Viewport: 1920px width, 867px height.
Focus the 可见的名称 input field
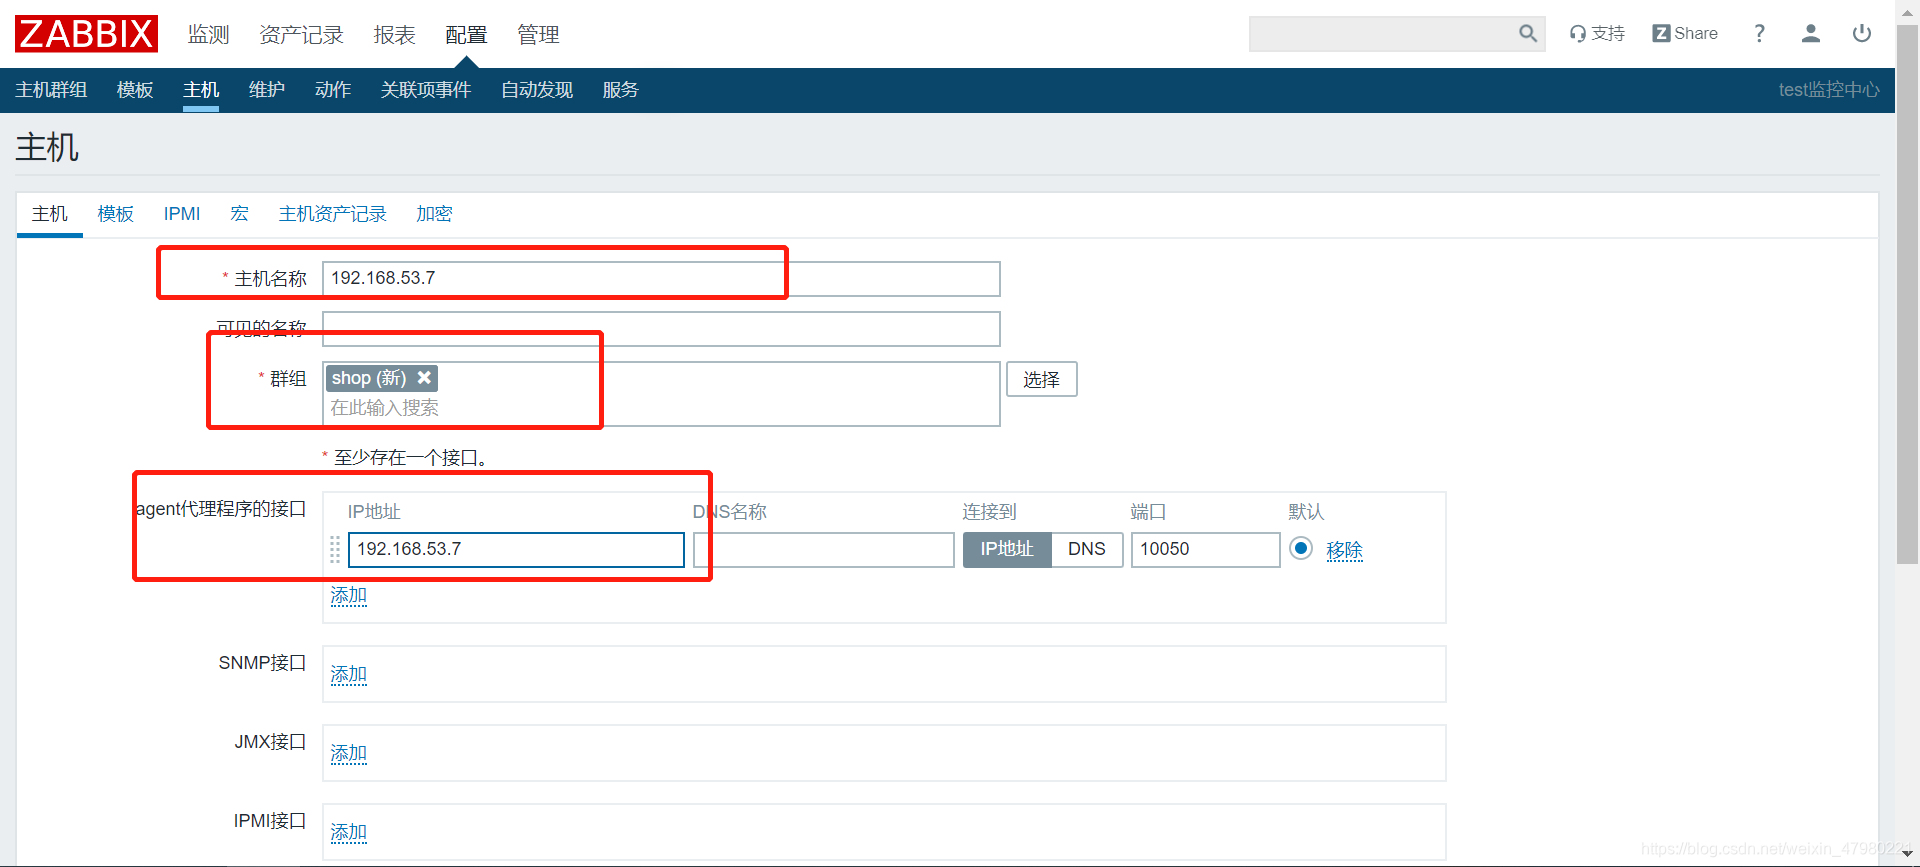[661, 329]
